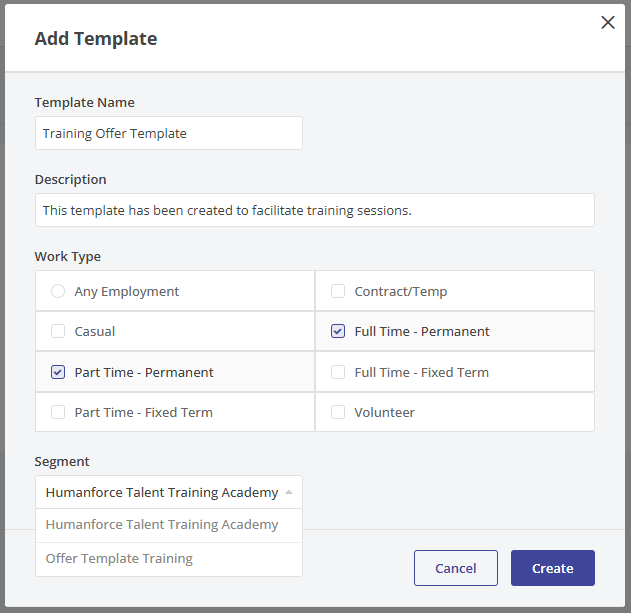Viewport: 631px width, 613px height.
Task: Click the Any Employment label text
Action: coord(127,291)
